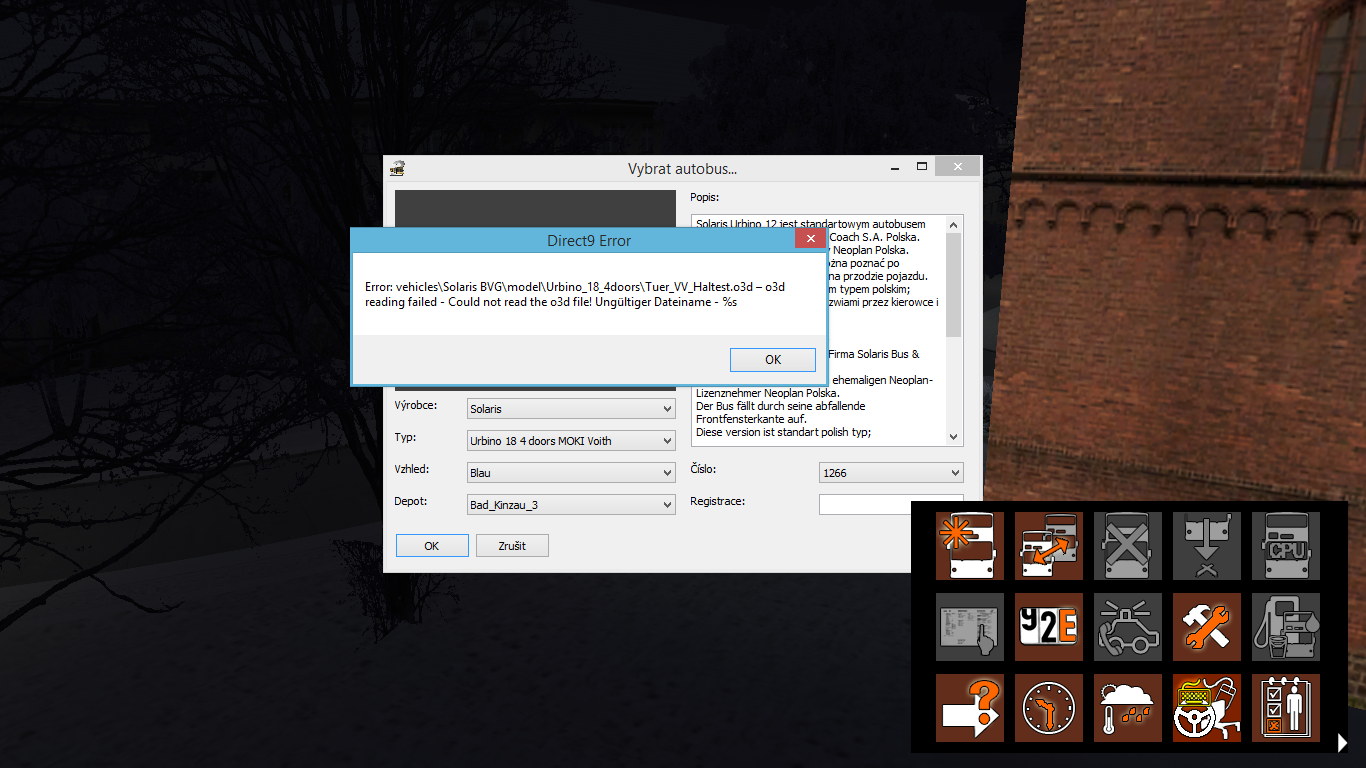Expand the Výrobce dropdown showing Solaris
The width and height of the screenshot is (1366, 768).
pos(571,409)
